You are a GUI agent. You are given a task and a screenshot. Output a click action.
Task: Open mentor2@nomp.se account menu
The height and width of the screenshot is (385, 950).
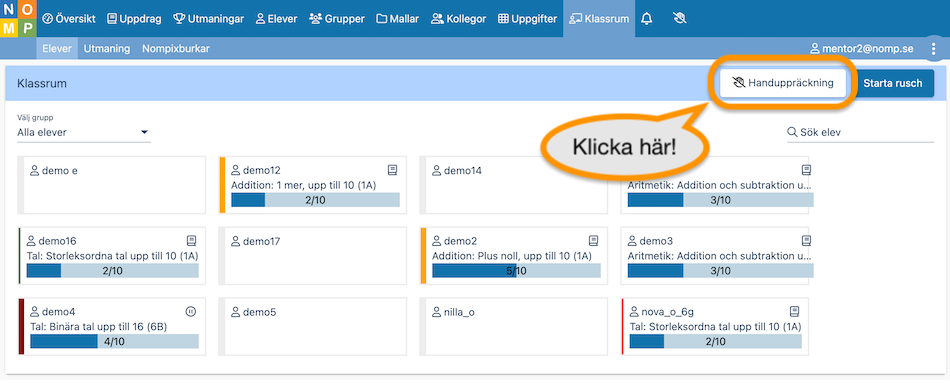point(862,49)
